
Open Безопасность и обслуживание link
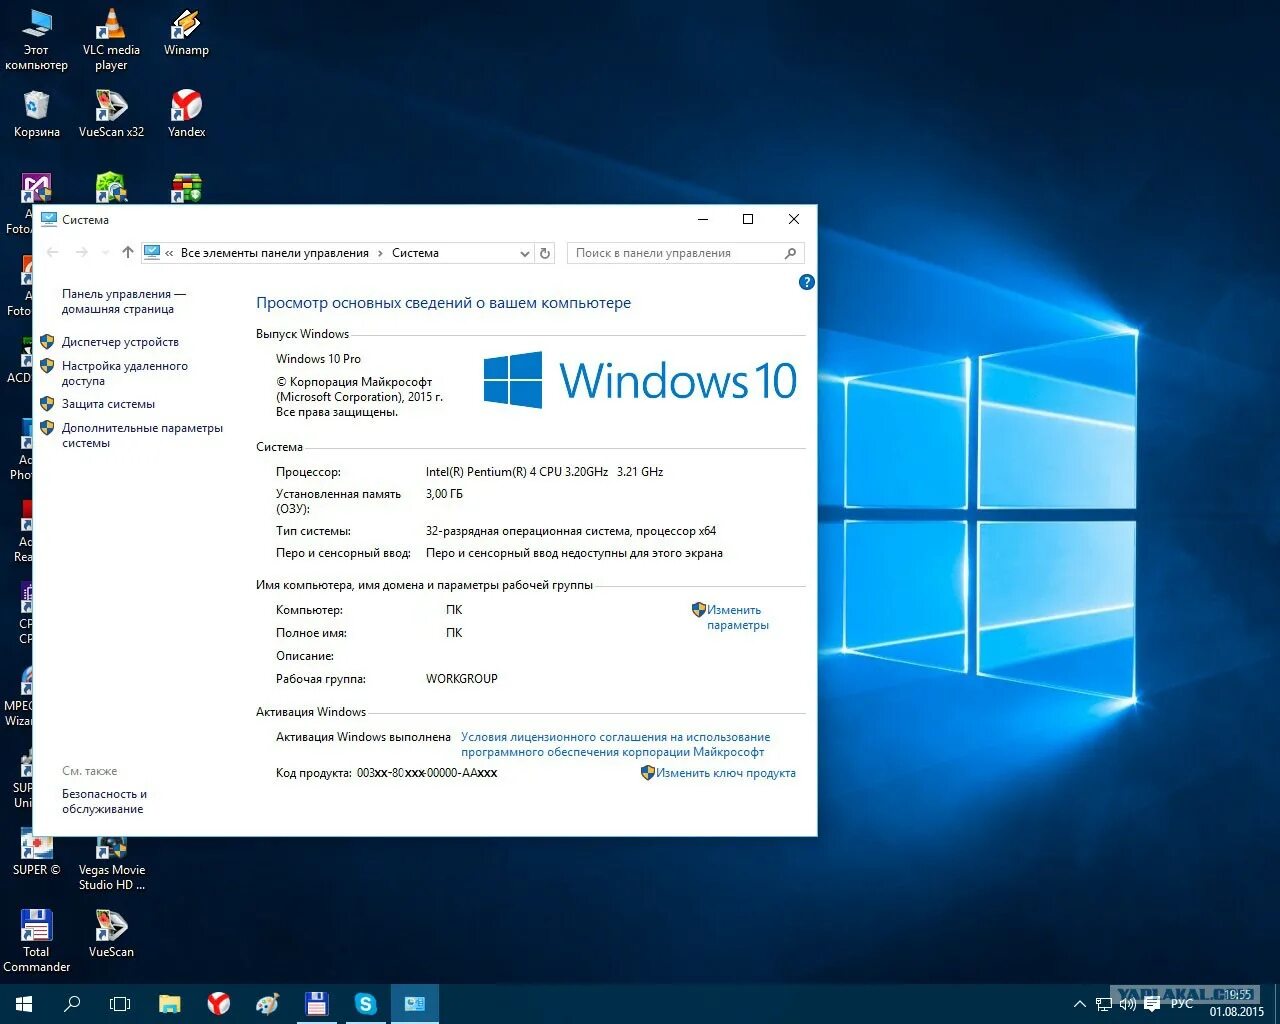(104, 801)
